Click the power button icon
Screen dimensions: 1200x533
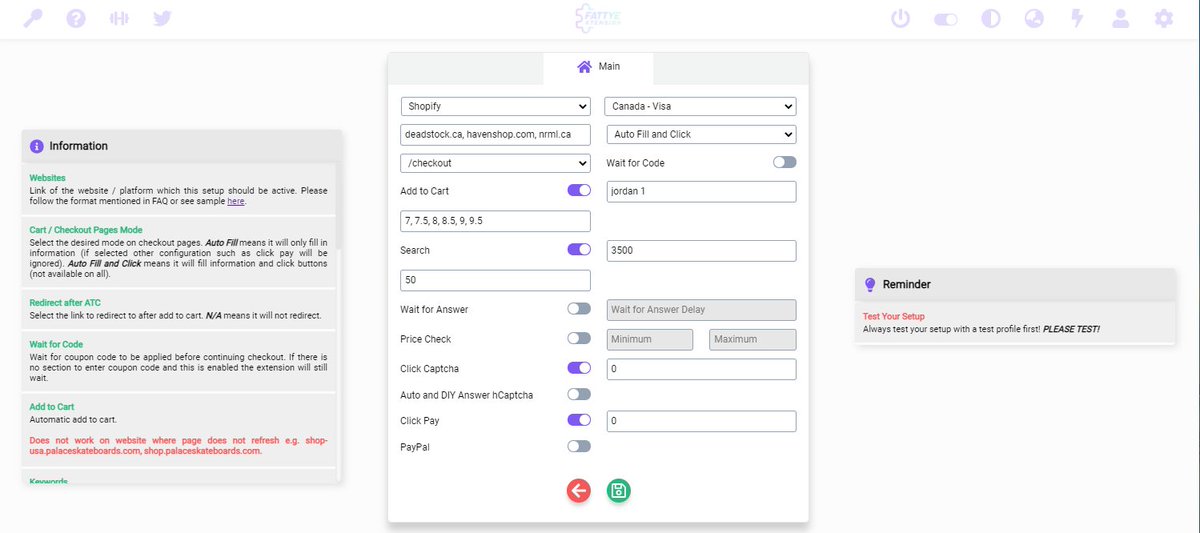pos(901,19)
